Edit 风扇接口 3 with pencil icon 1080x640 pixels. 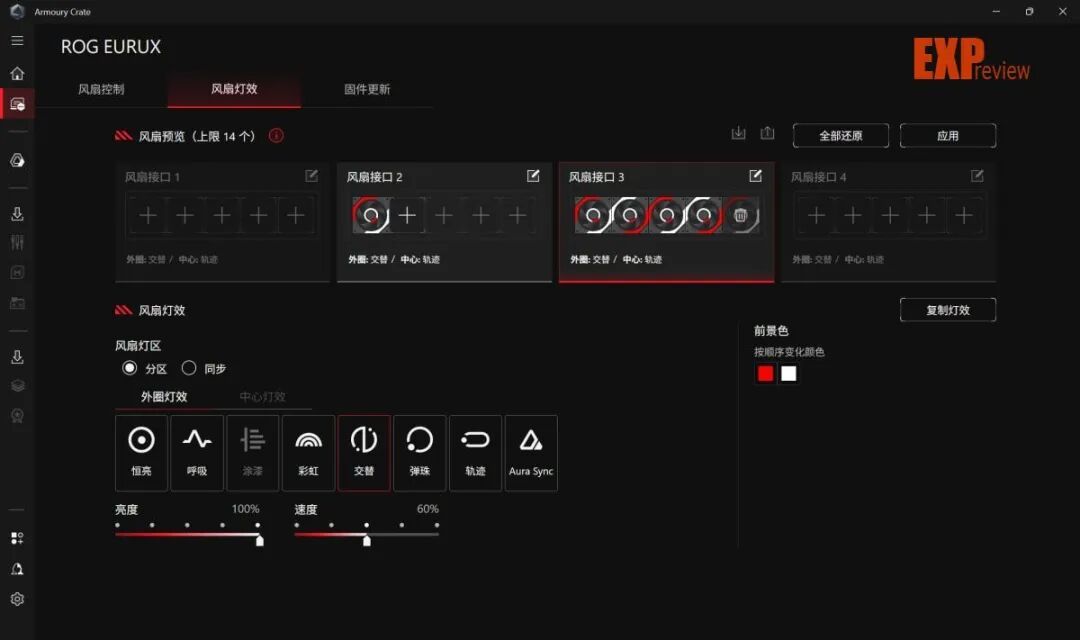point(756,176)
